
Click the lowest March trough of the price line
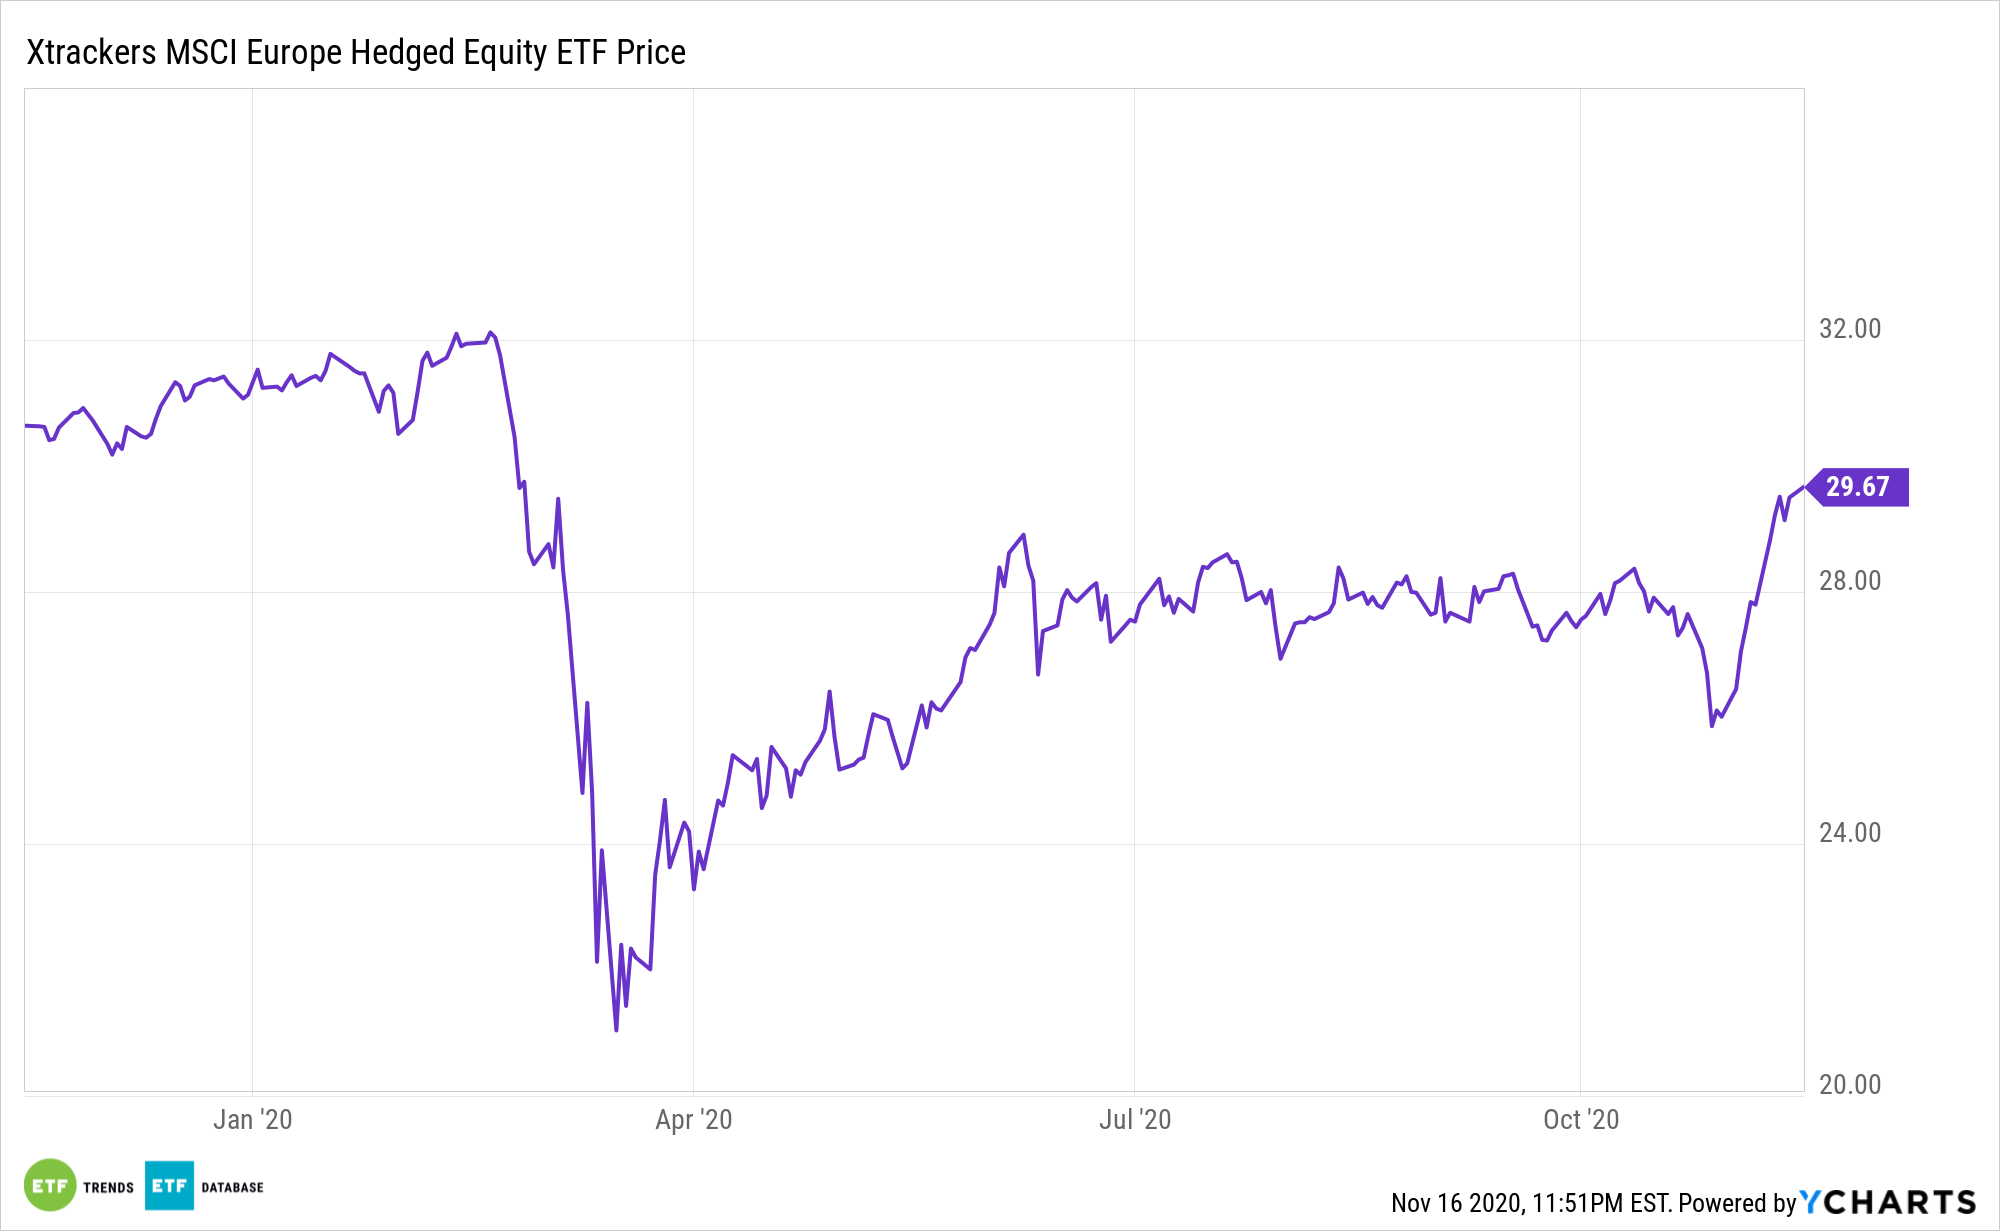616,1029
